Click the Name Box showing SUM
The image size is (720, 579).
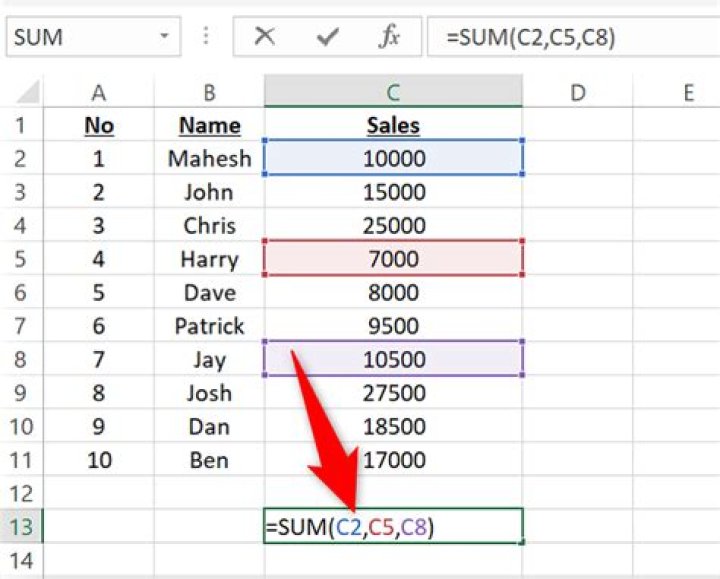point(80,37)
